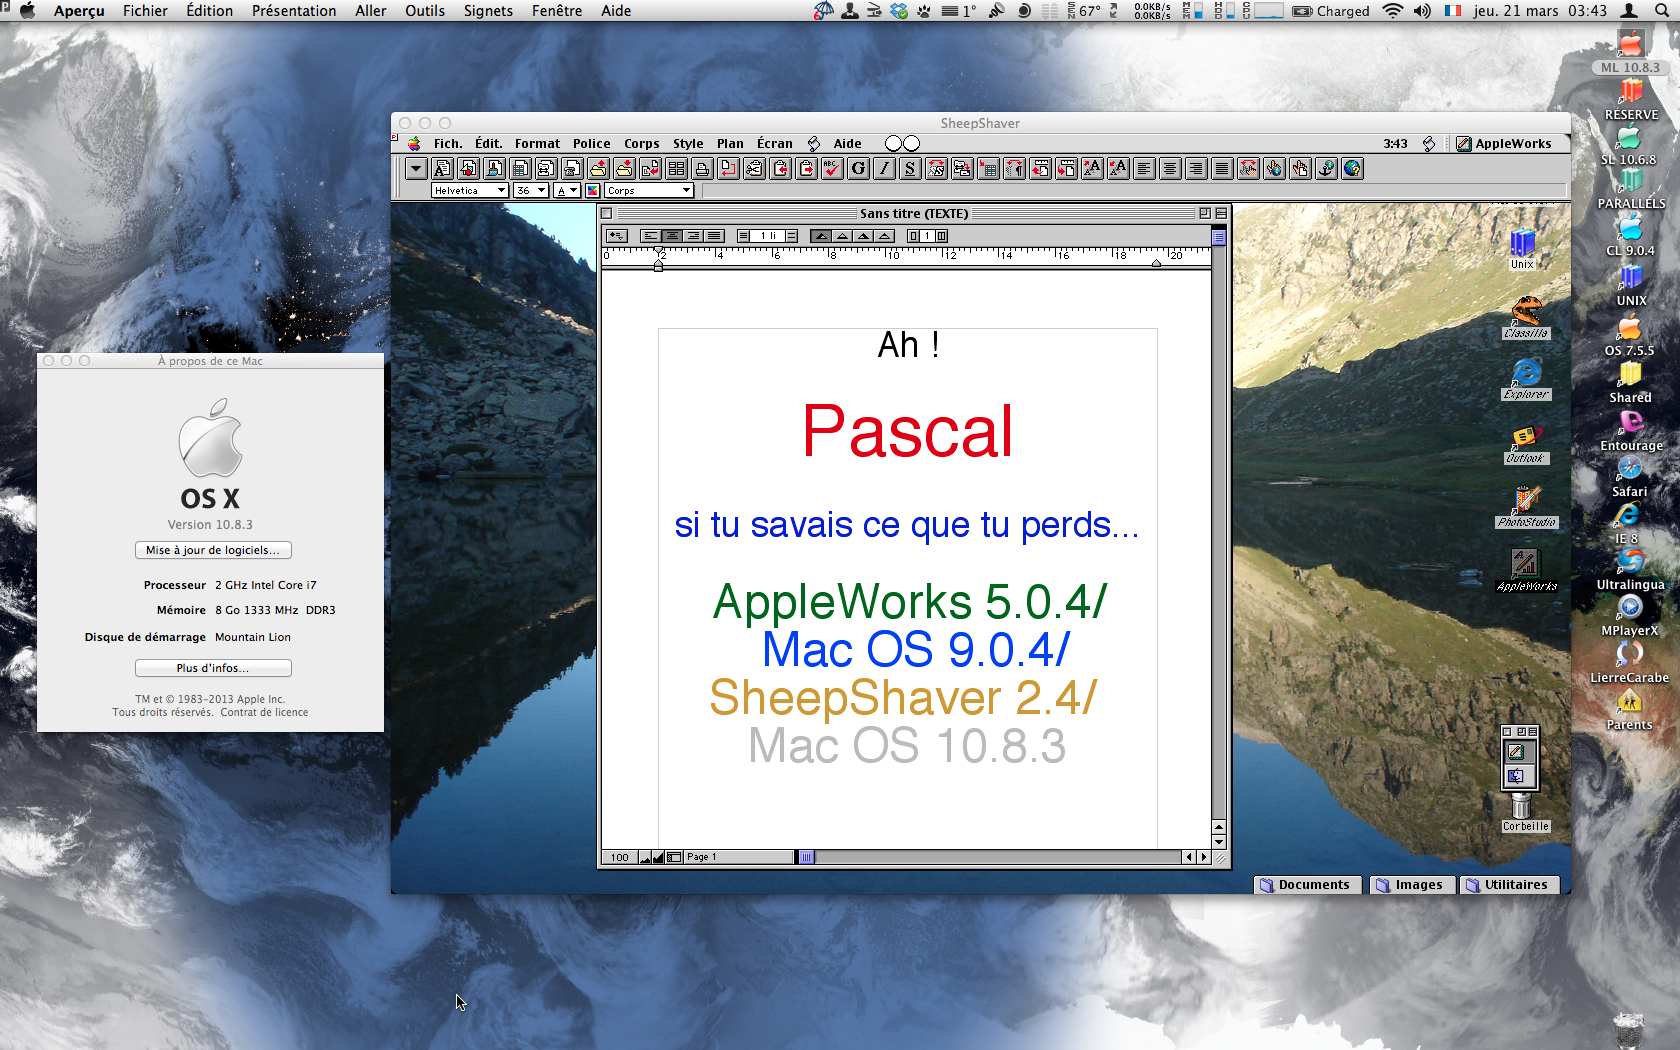Image resolution: width=1680 pixels, height=1050 pixels.
Task: Click the printer icon in the toolbar
Action: click(702, 169)
